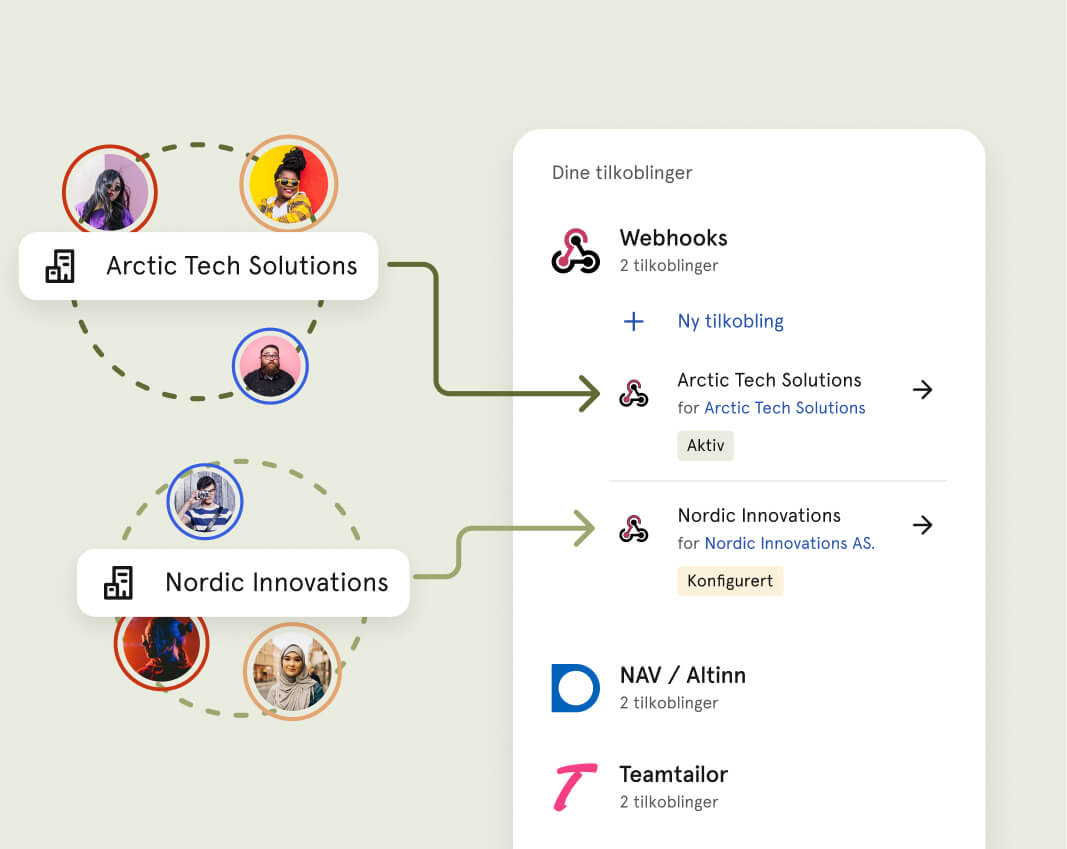Click the blue plus icon for new connection

click(634, 321)
